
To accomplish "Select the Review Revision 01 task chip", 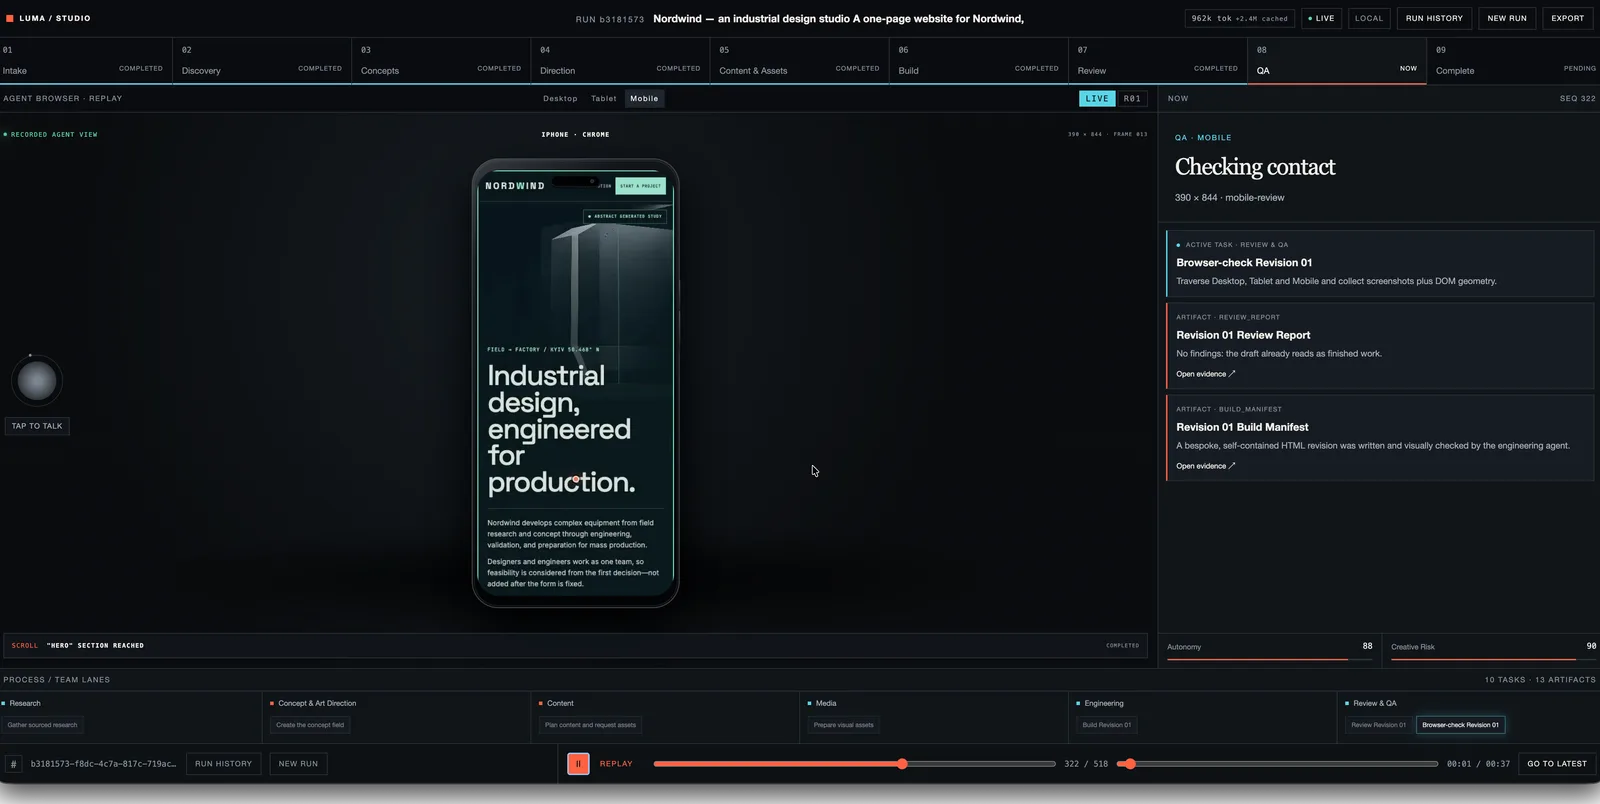I will 1378,725.
